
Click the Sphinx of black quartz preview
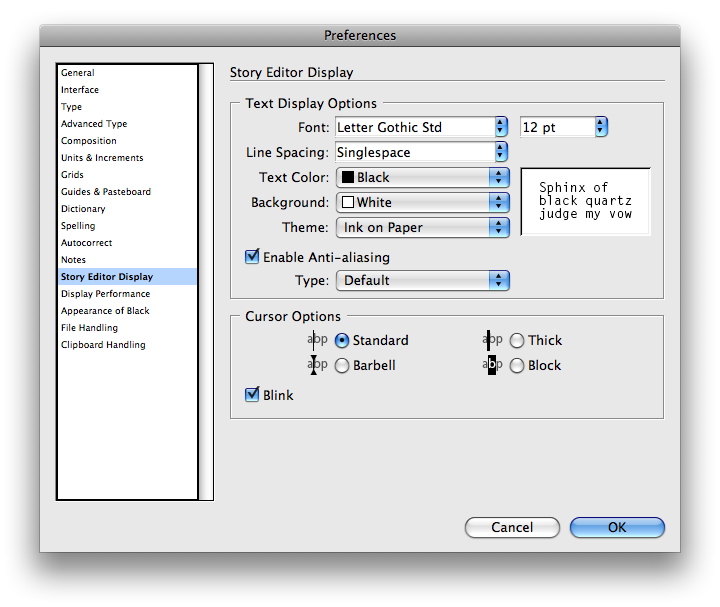tap(585, 201)
